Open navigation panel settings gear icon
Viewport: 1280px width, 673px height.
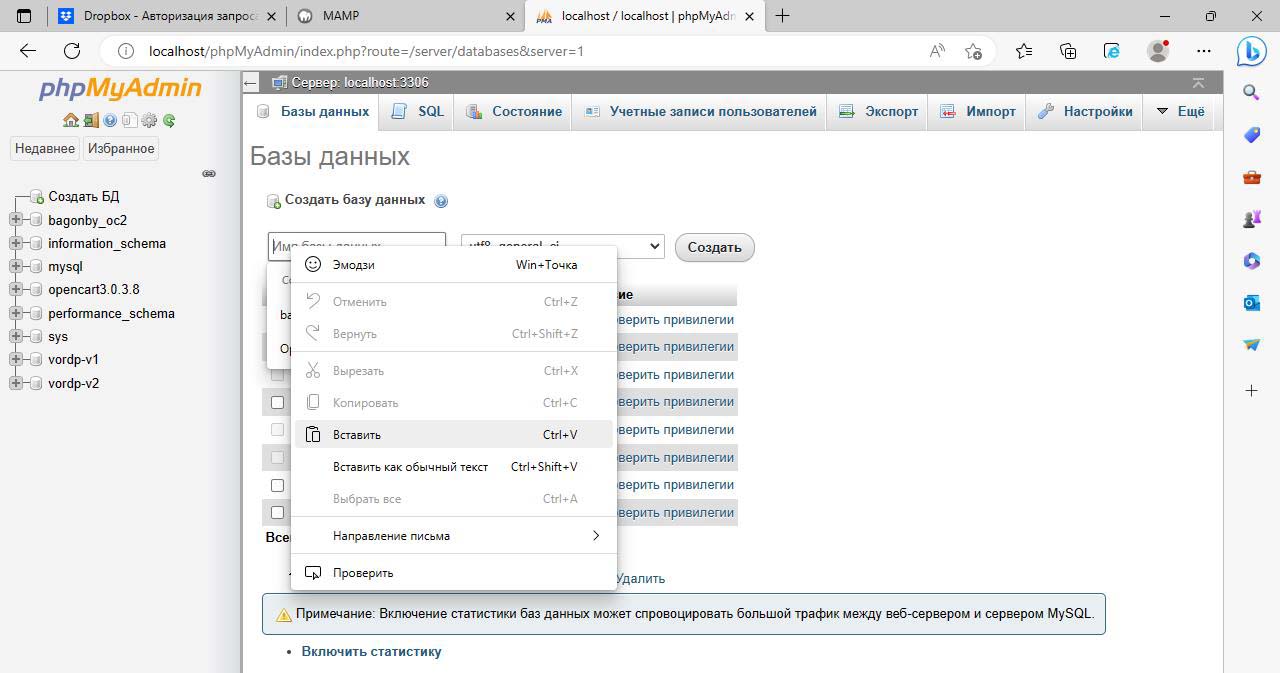[149, 120]
